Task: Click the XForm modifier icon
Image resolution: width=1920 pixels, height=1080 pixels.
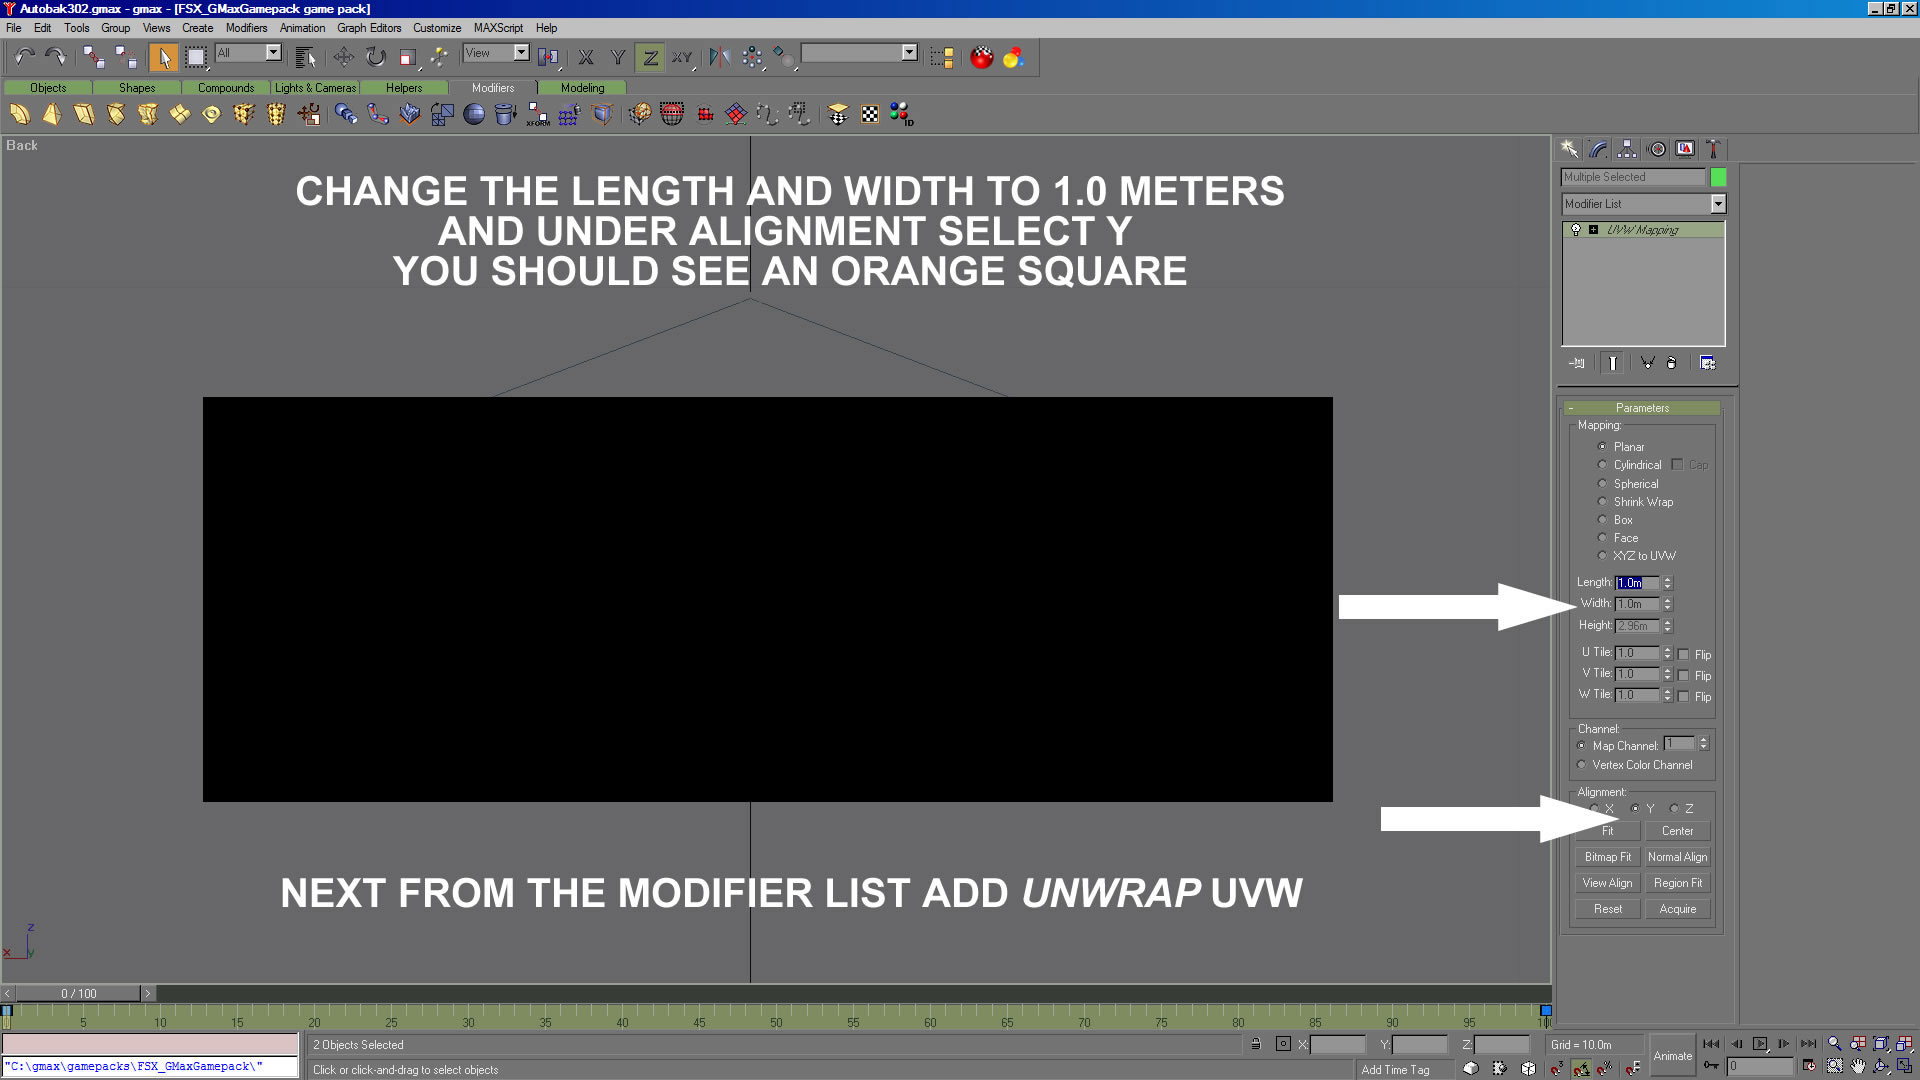Action: click(538, 115)
